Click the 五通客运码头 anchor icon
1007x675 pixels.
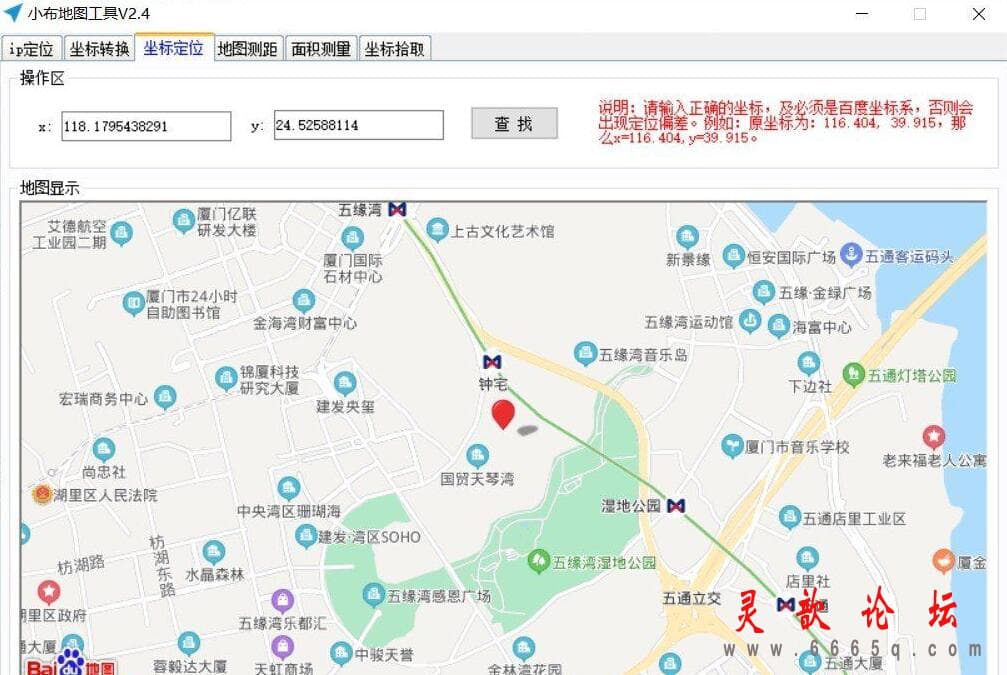[x=851, y=255]
